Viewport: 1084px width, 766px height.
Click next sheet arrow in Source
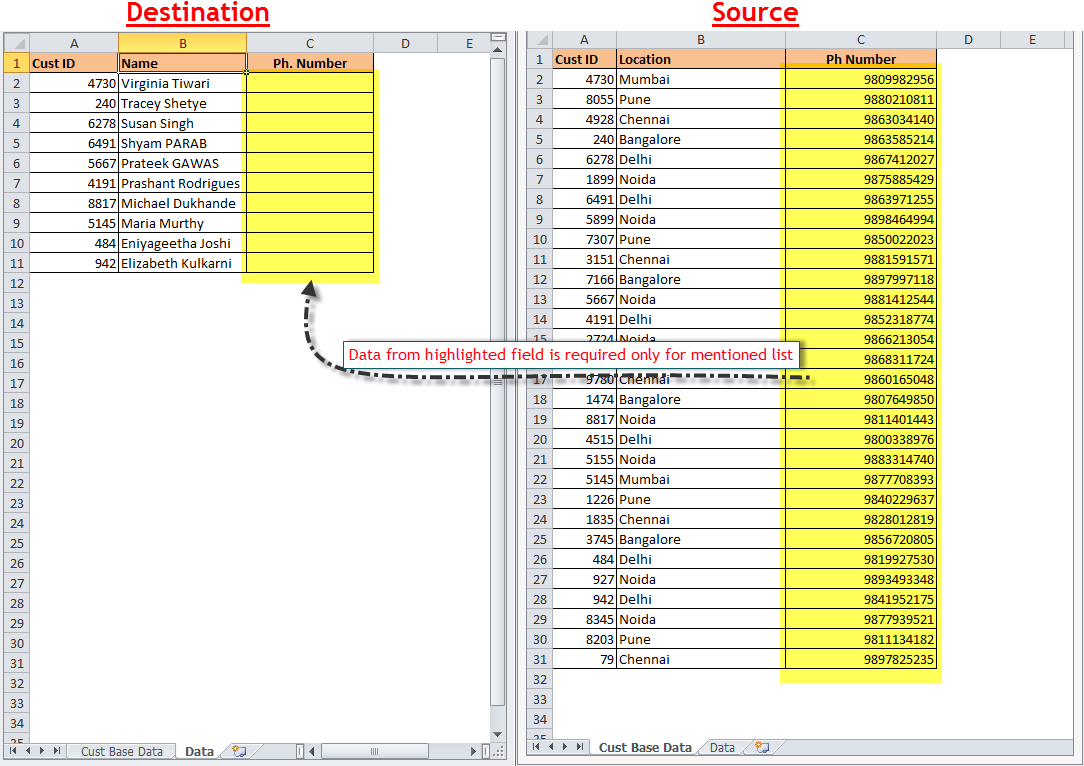click(x=565, y=747)
